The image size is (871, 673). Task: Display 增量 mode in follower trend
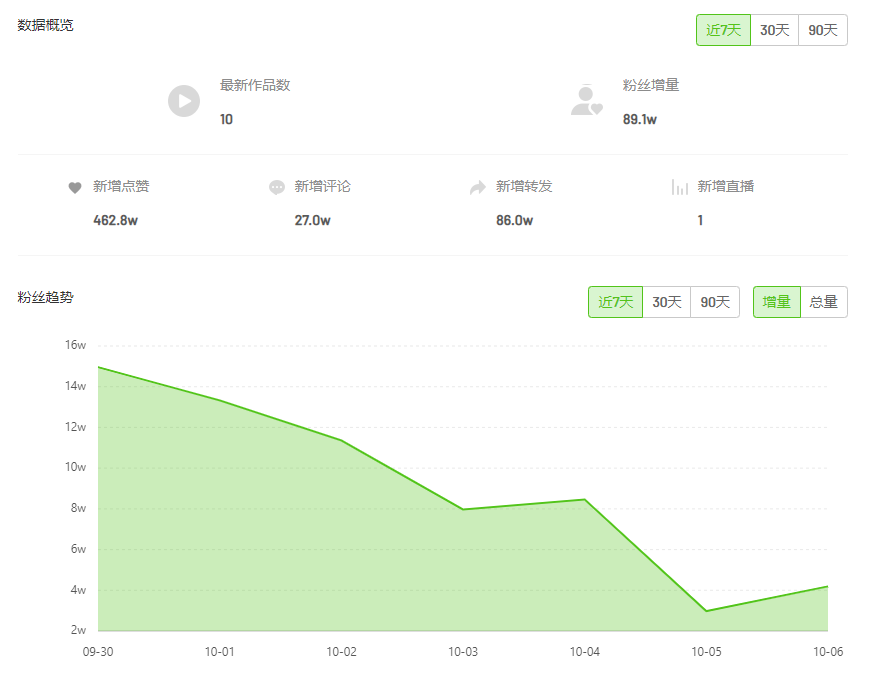tap(777, 302)
